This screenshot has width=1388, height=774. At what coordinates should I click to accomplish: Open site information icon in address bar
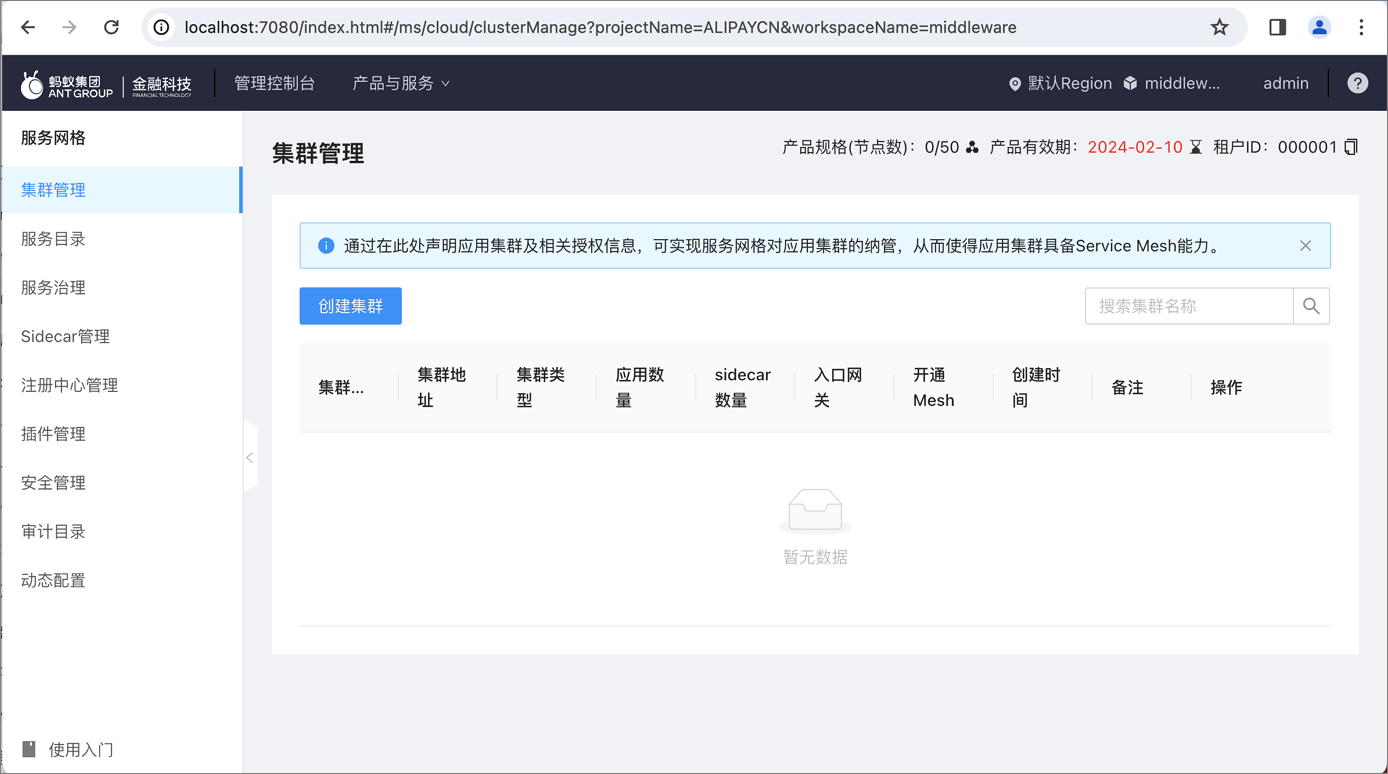click(161, 27)
